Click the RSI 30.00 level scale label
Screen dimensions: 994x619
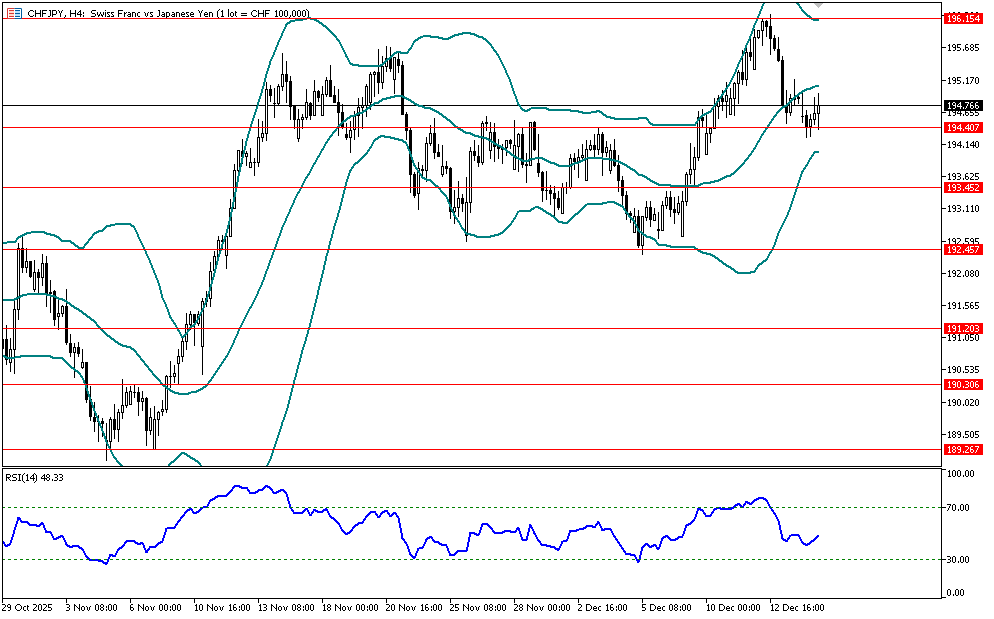tap(960, 560)
